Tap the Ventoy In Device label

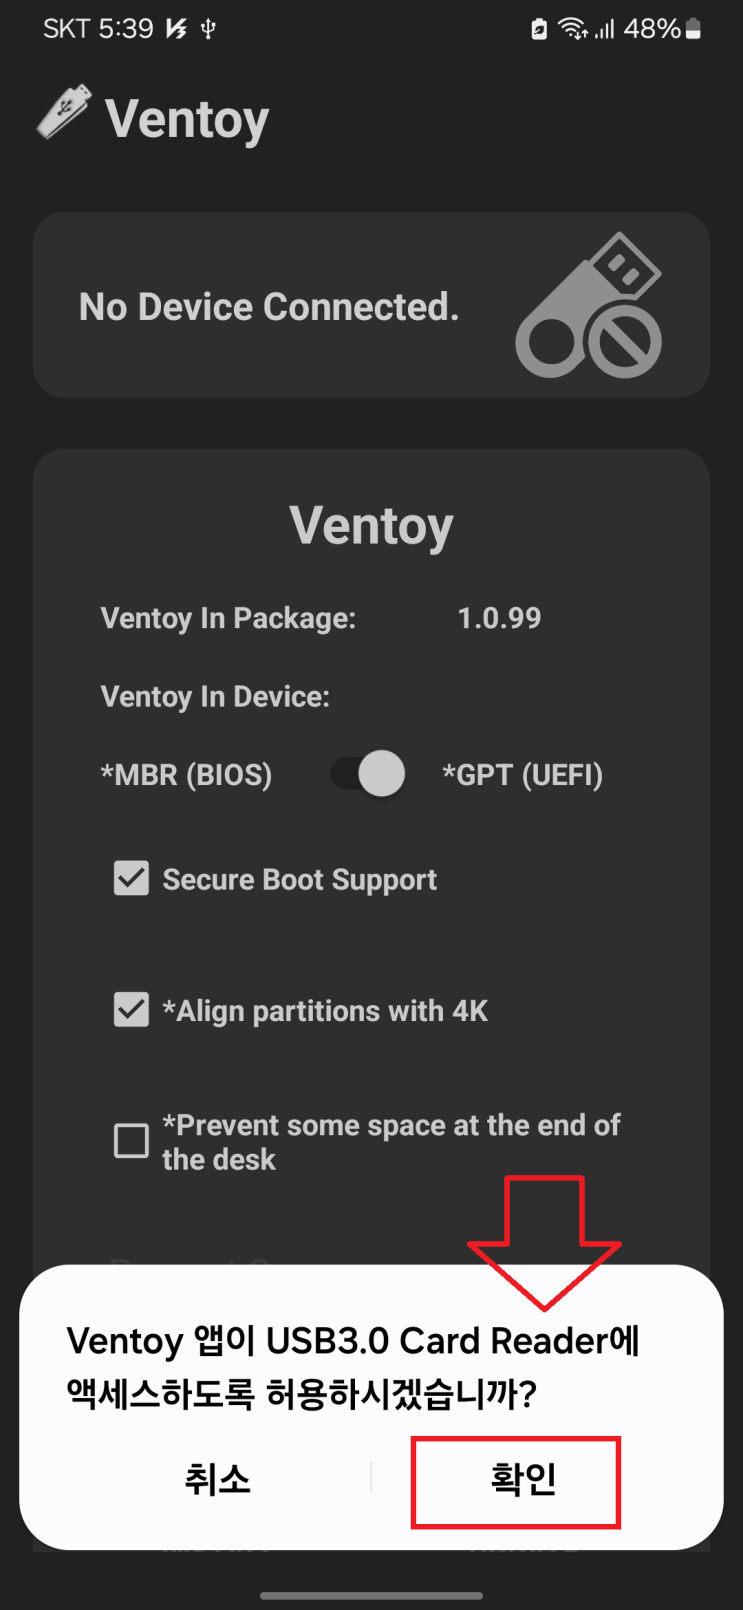pyautogui.click(x=215, y=696)
